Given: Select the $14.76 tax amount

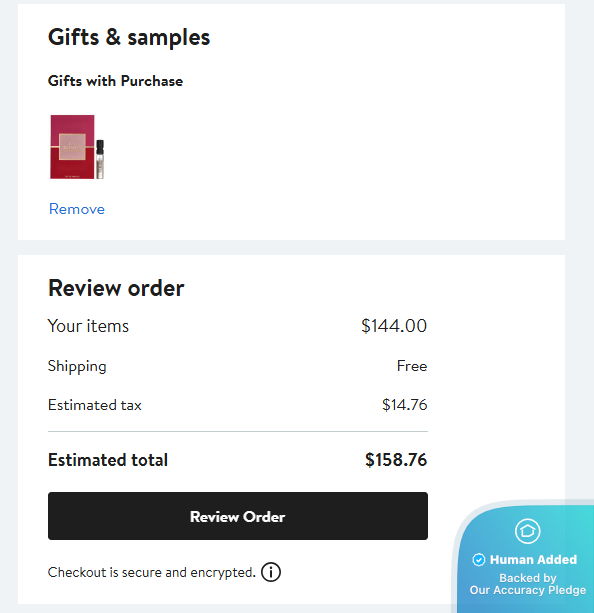Looking at the screenshot, I should point(404,405).
